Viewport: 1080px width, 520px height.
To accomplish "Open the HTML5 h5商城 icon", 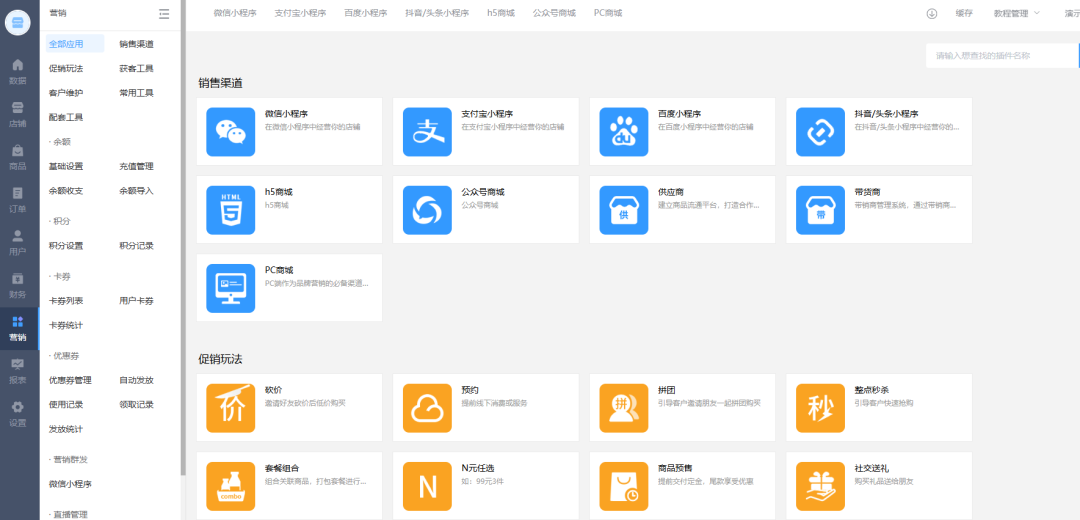I will (231, 210).
